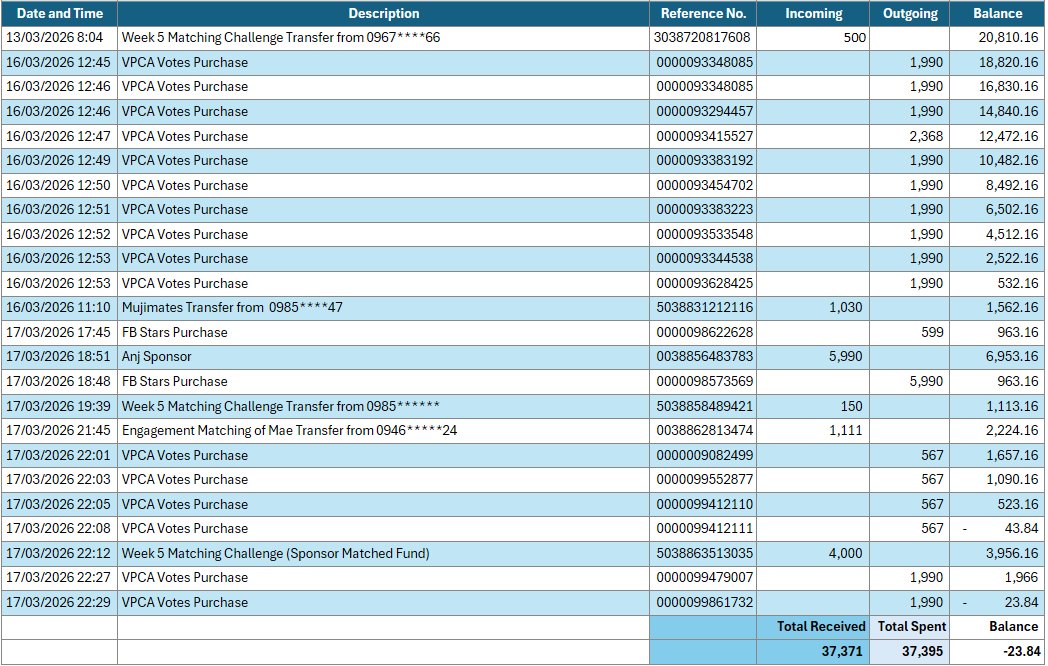This screenshot has width=1048, height=666.
Task: Select FB Stars Purchase in the 18:48 row
Action: click(x=174, y=381)
